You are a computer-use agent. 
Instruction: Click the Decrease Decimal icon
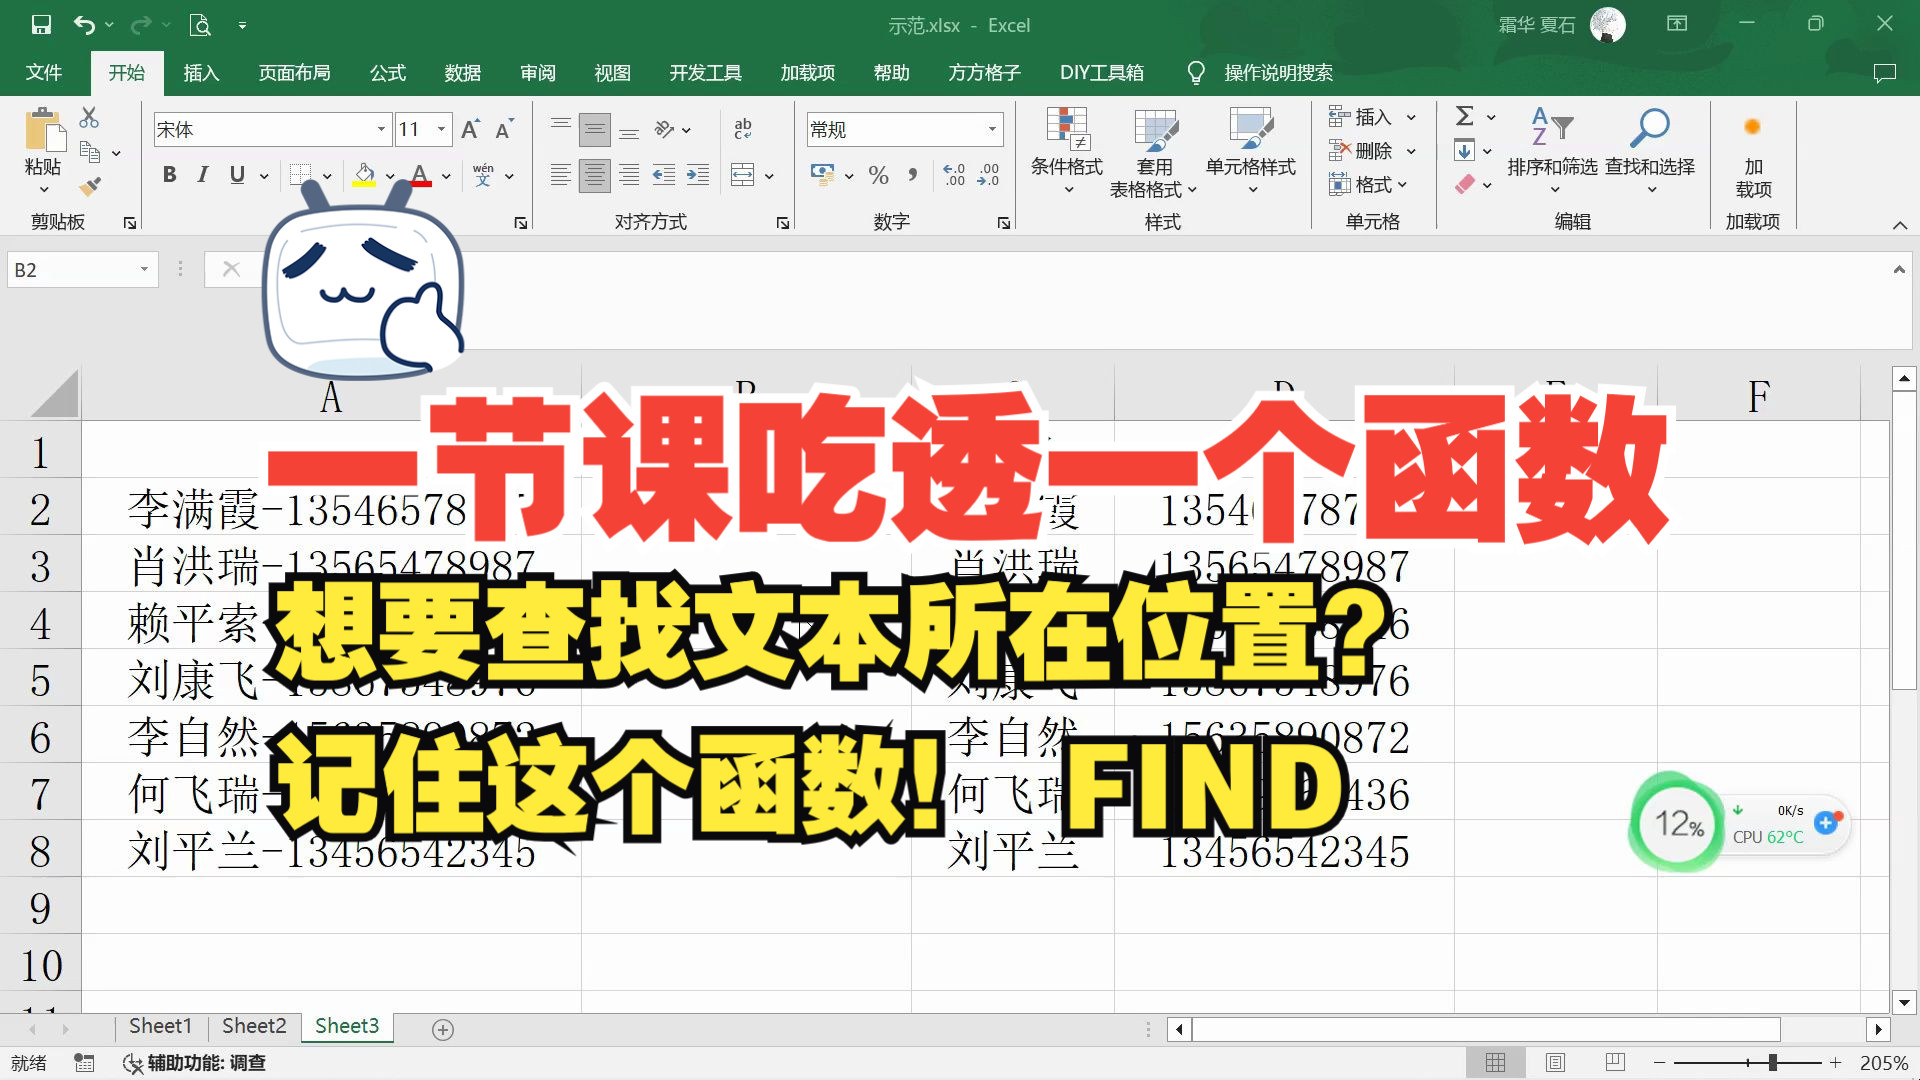click(x=988, y=175)
